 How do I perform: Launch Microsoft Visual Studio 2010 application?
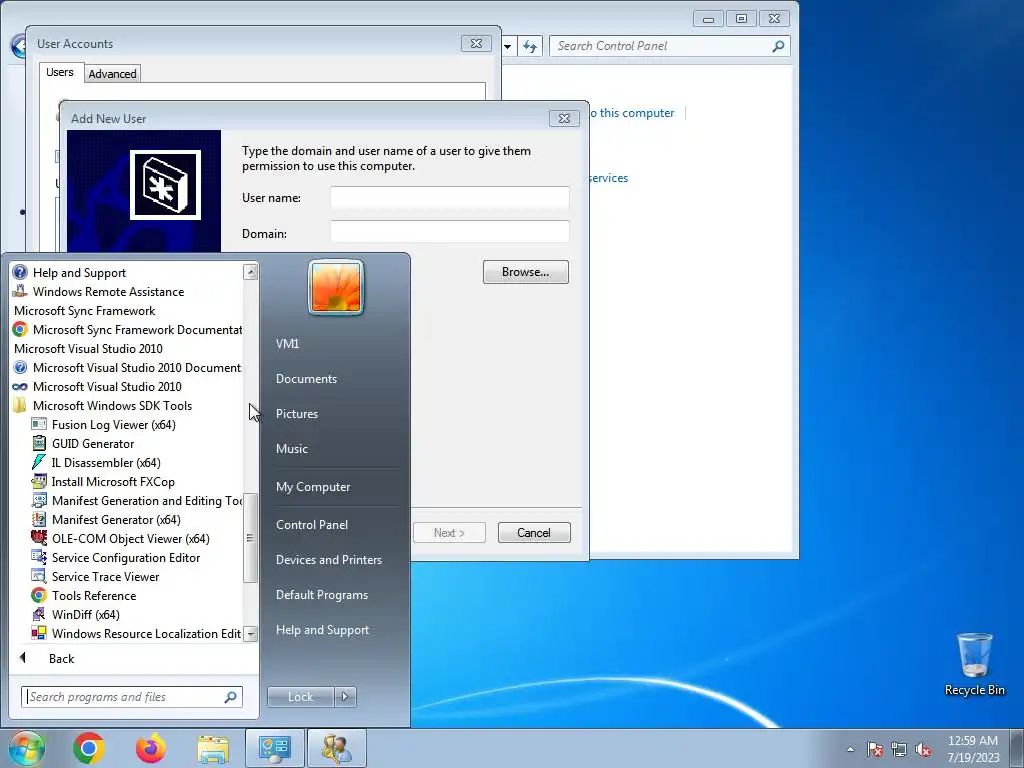click(x=97, y=387)
